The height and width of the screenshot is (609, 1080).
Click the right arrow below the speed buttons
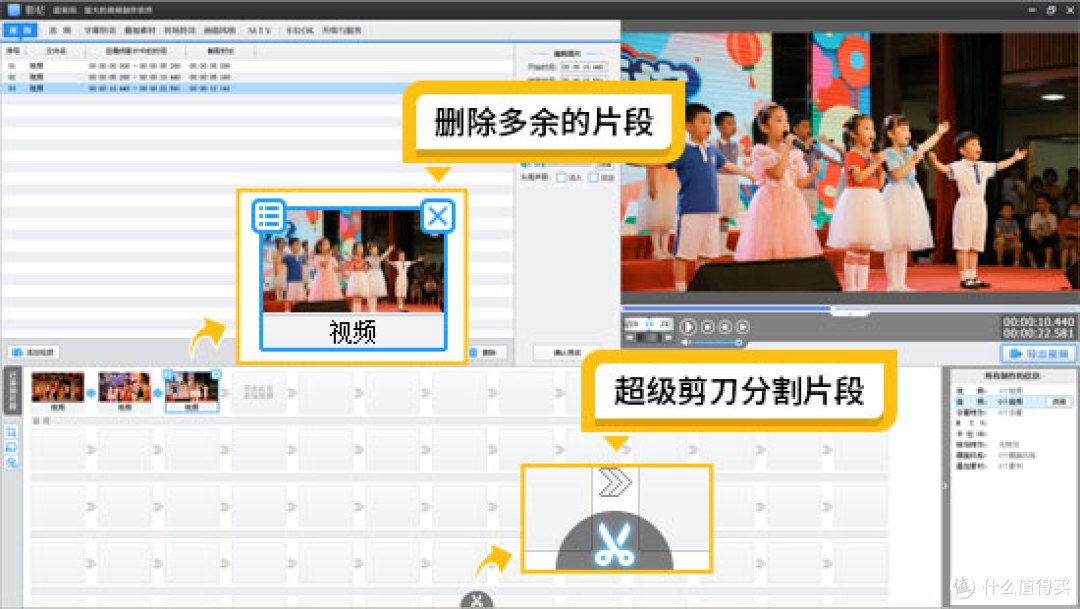(x=667, y=338)
